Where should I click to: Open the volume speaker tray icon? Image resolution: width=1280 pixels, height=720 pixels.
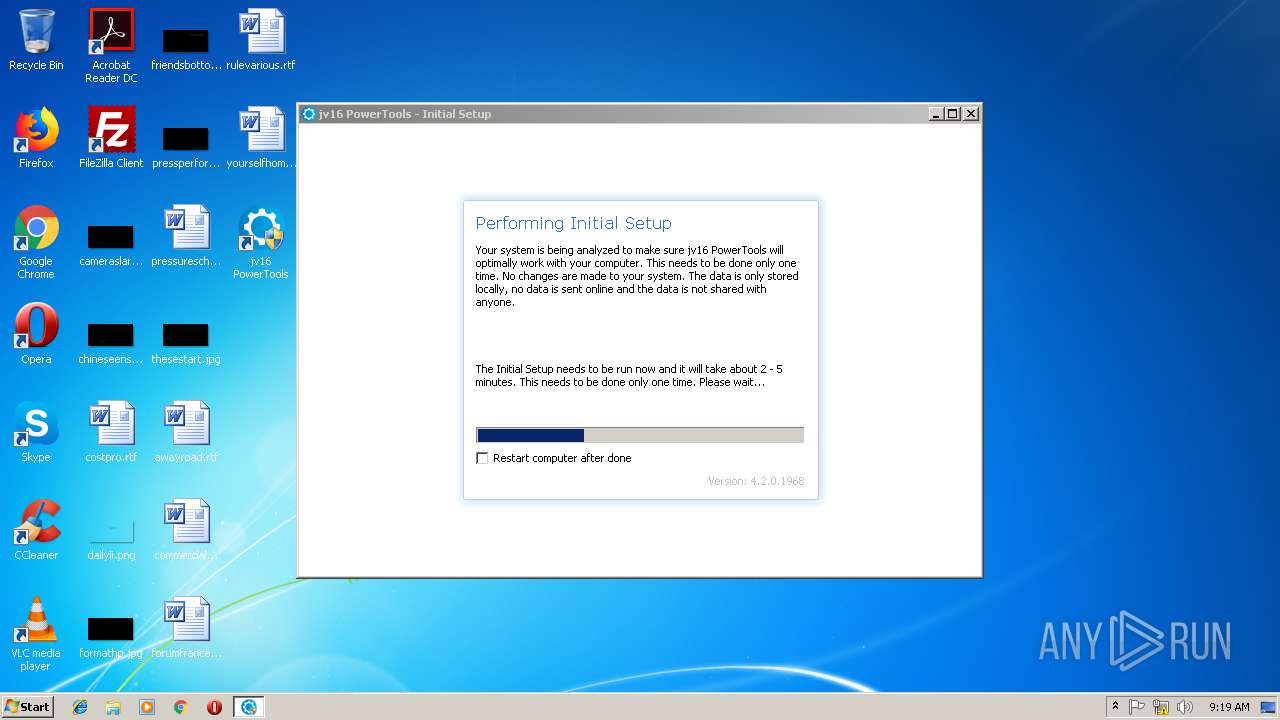tap(1185, 707)
